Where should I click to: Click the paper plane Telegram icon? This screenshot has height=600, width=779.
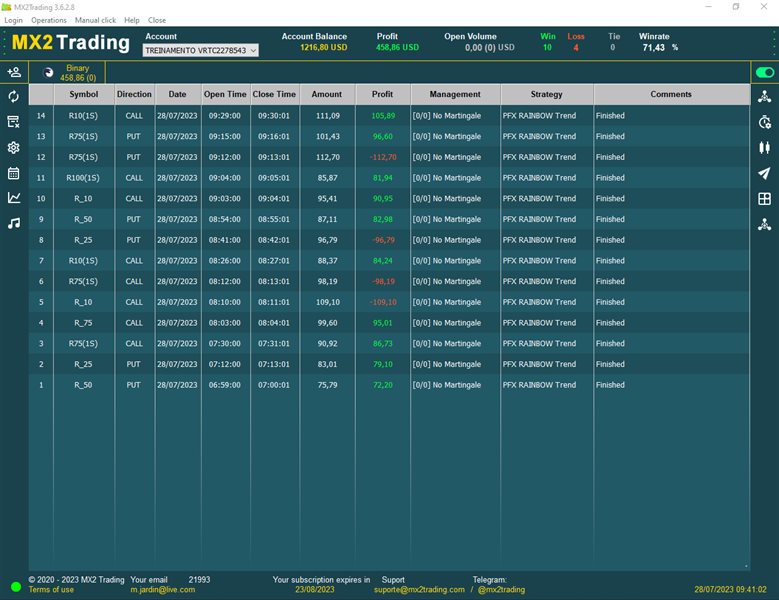765,174
